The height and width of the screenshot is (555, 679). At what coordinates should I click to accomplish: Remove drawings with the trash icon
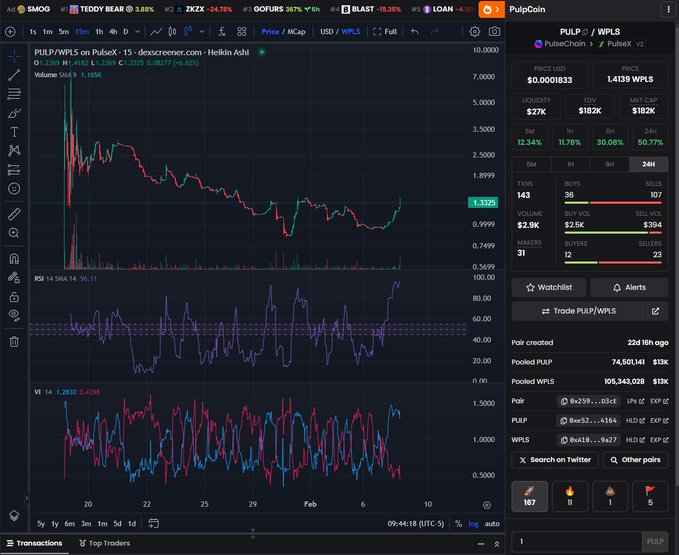14,342
